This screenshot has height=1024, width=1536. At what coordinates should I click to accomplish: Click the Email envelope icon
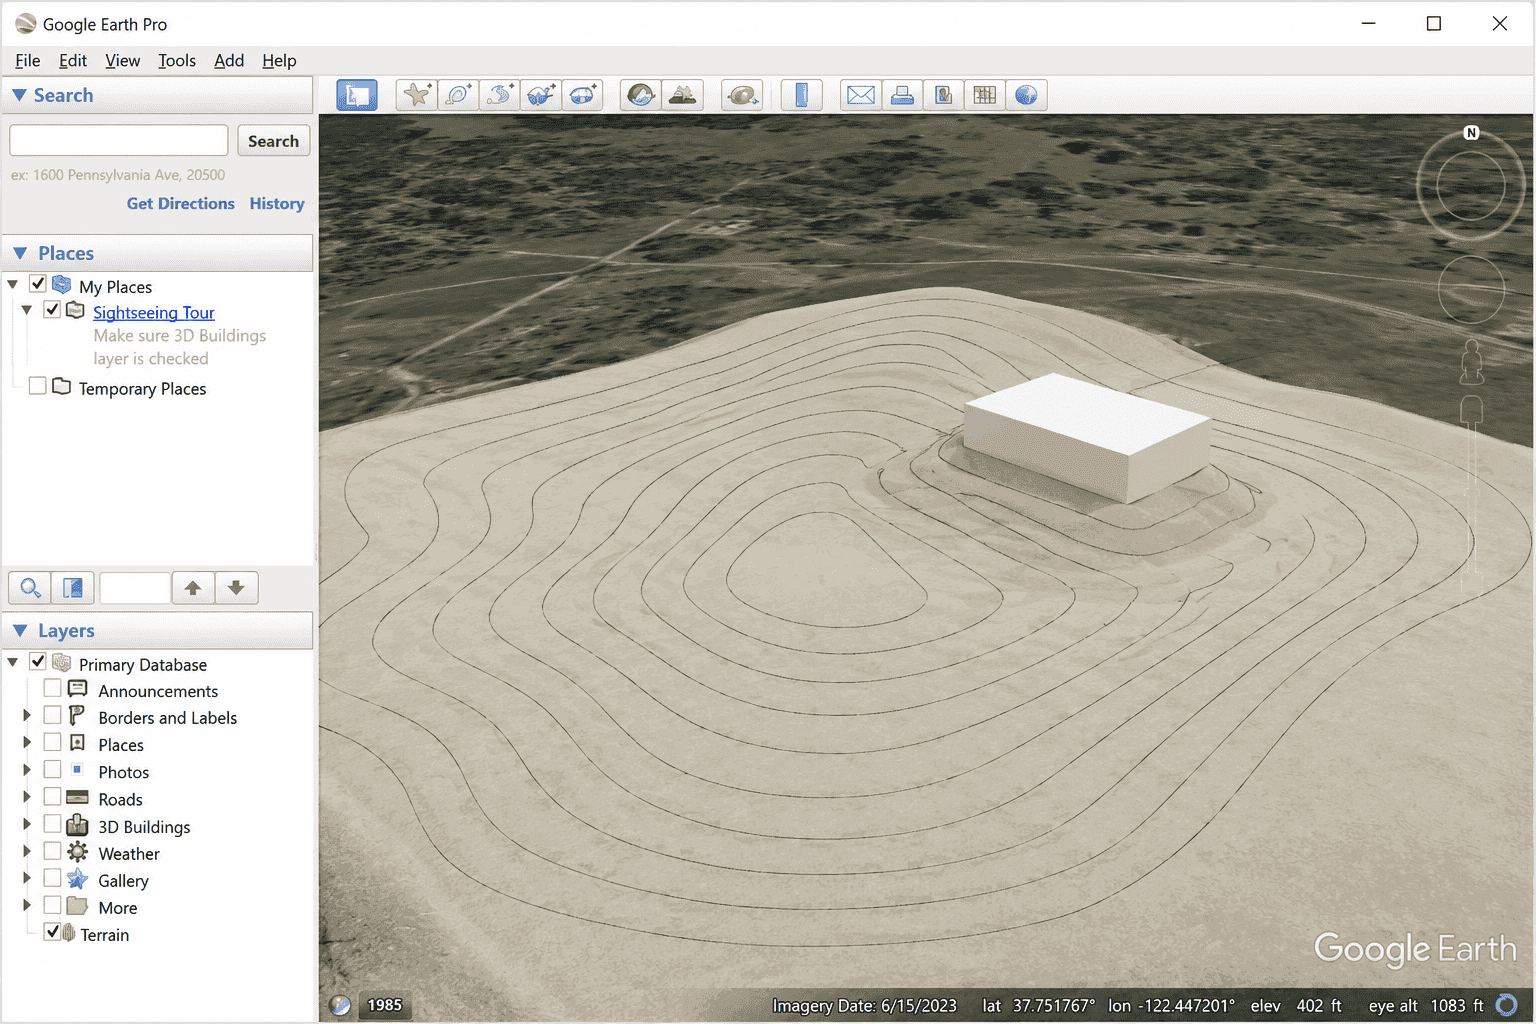click(861, 95)
